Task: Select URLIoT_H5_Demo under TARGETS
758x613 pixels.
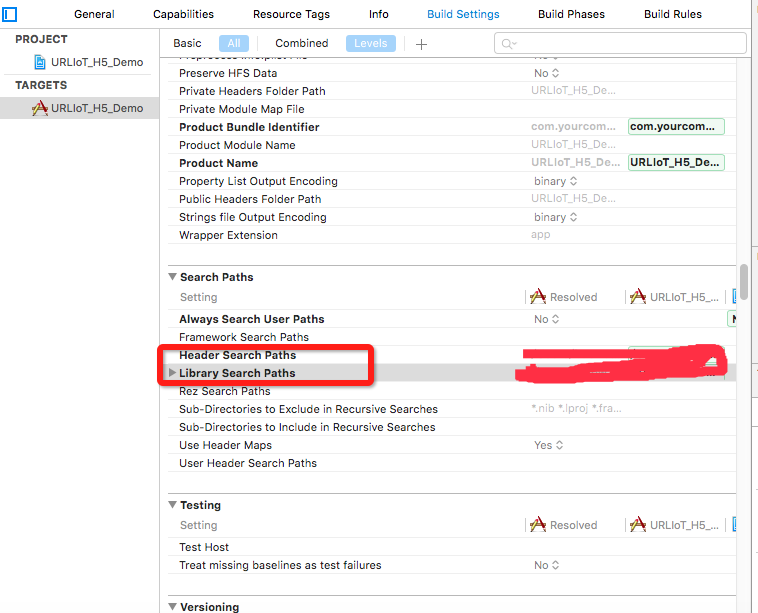Action: pyautogui.click(x=80, y=108)
